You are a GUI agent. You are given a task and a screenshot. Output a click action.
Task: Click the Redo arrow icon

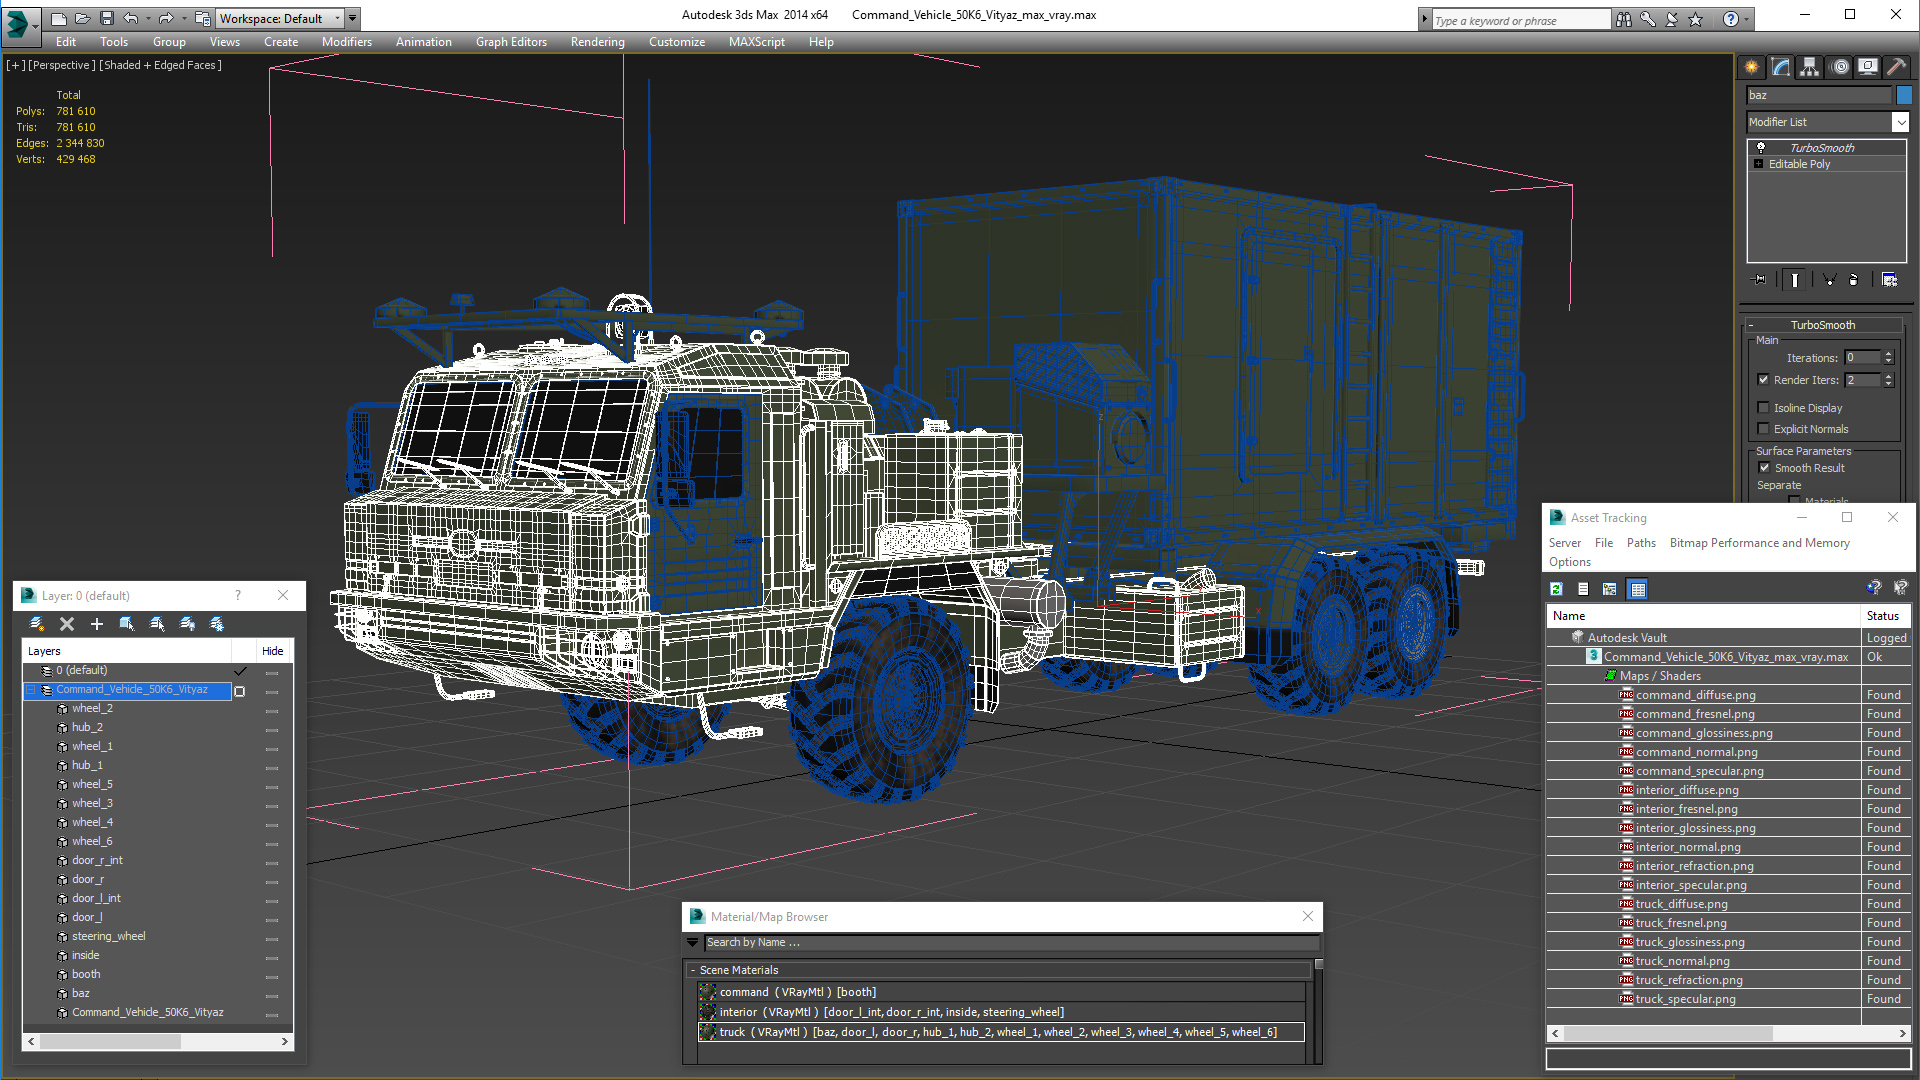tap(166, 18)
